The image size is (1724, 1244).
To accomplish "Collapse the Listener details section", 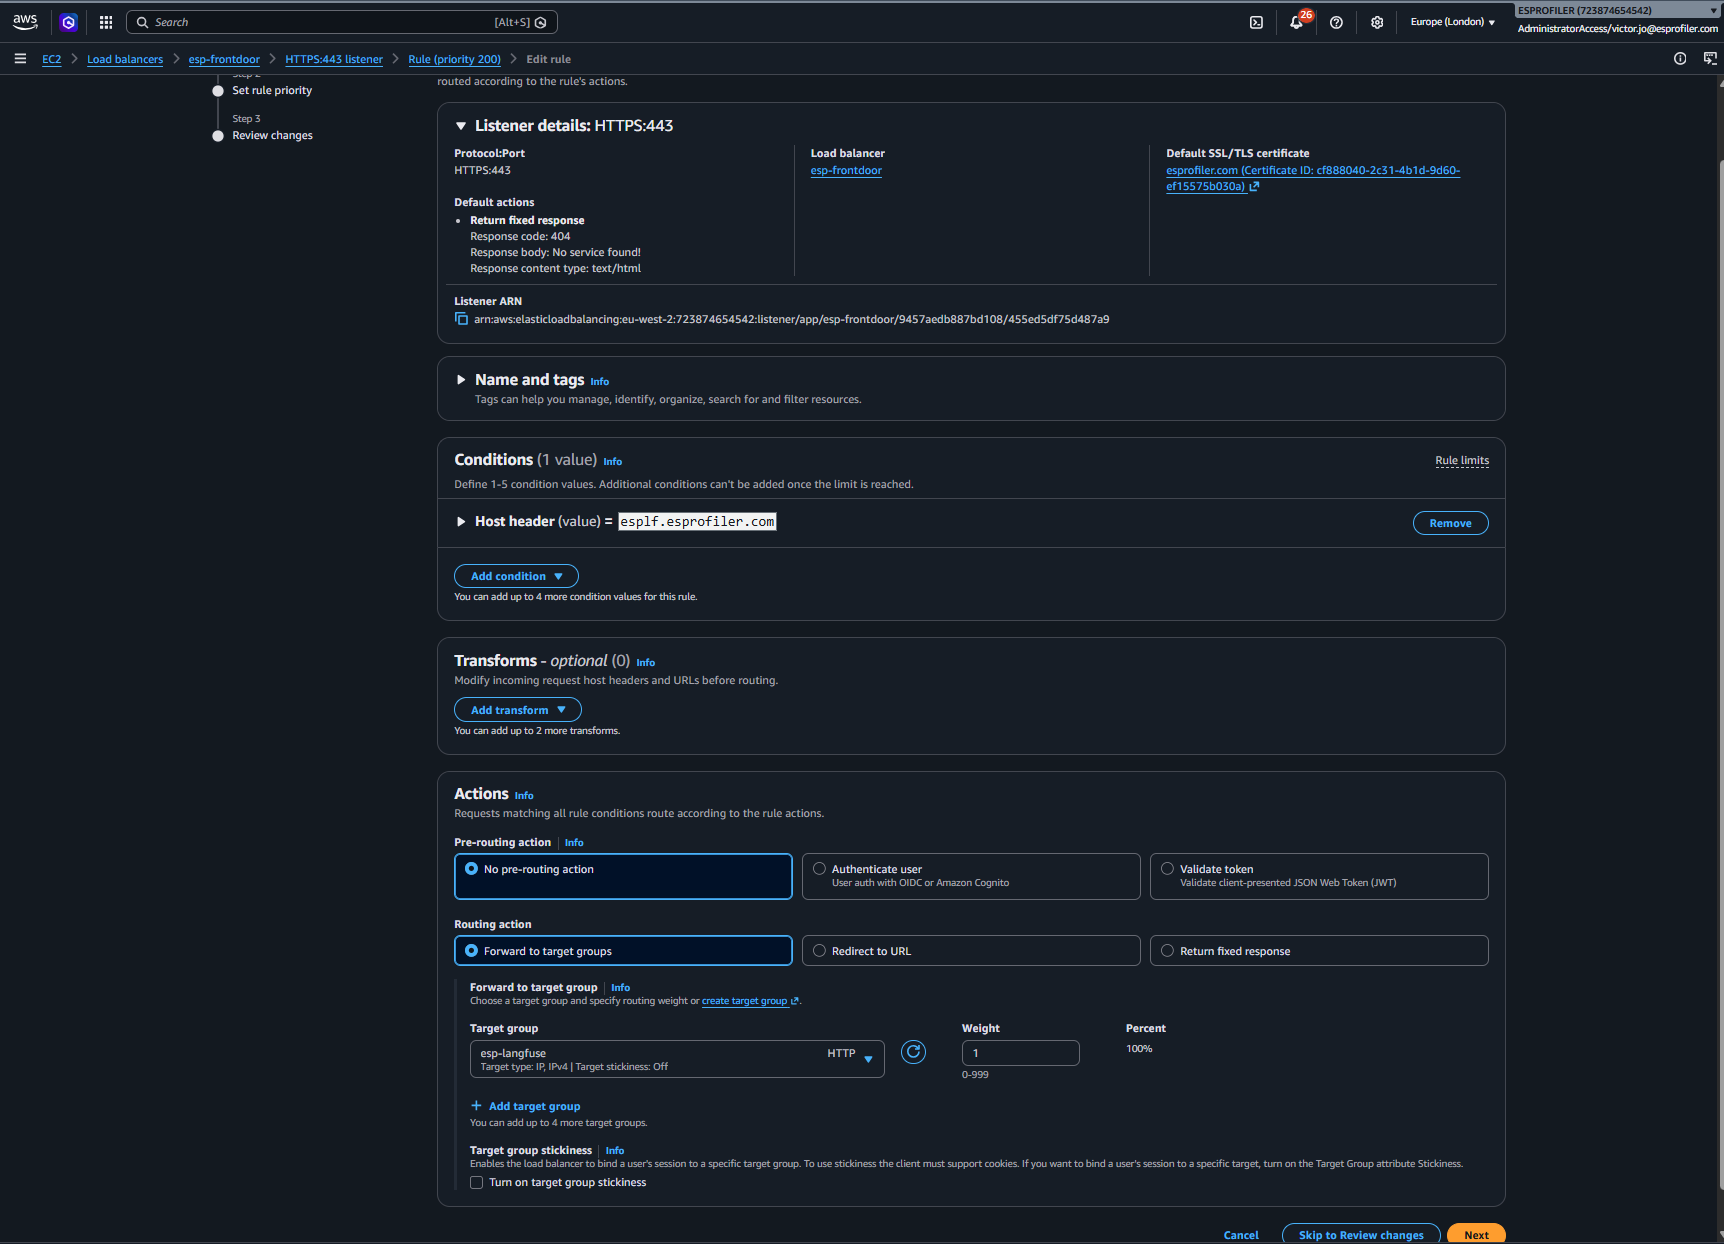I will click(x=461, y=126).
